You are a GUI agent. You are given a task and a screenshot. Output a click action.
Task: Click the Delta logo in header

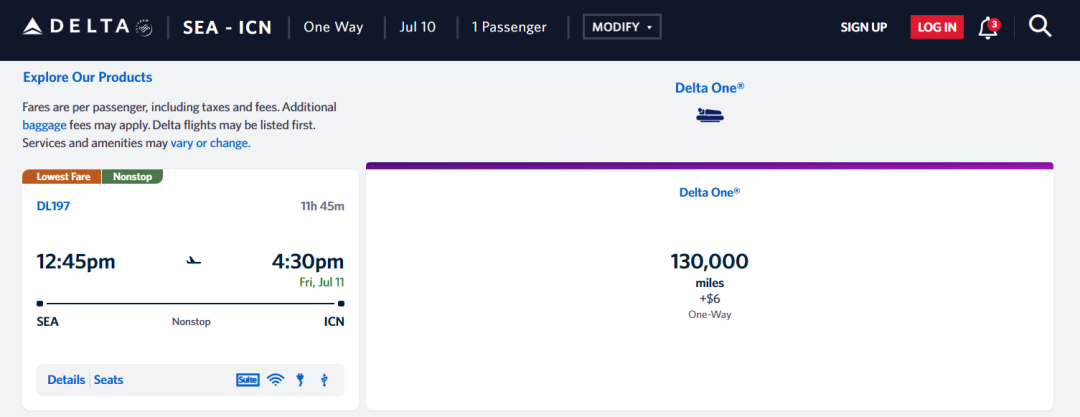(x=85, y=27)
